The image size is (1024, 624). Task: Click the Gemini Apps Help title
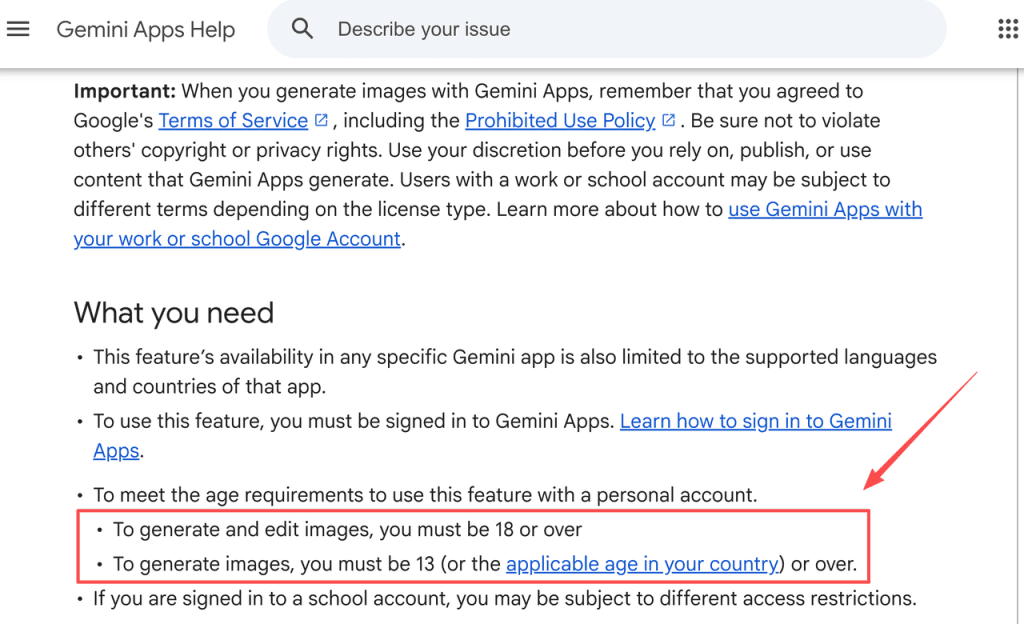click(x=146, y=29)
